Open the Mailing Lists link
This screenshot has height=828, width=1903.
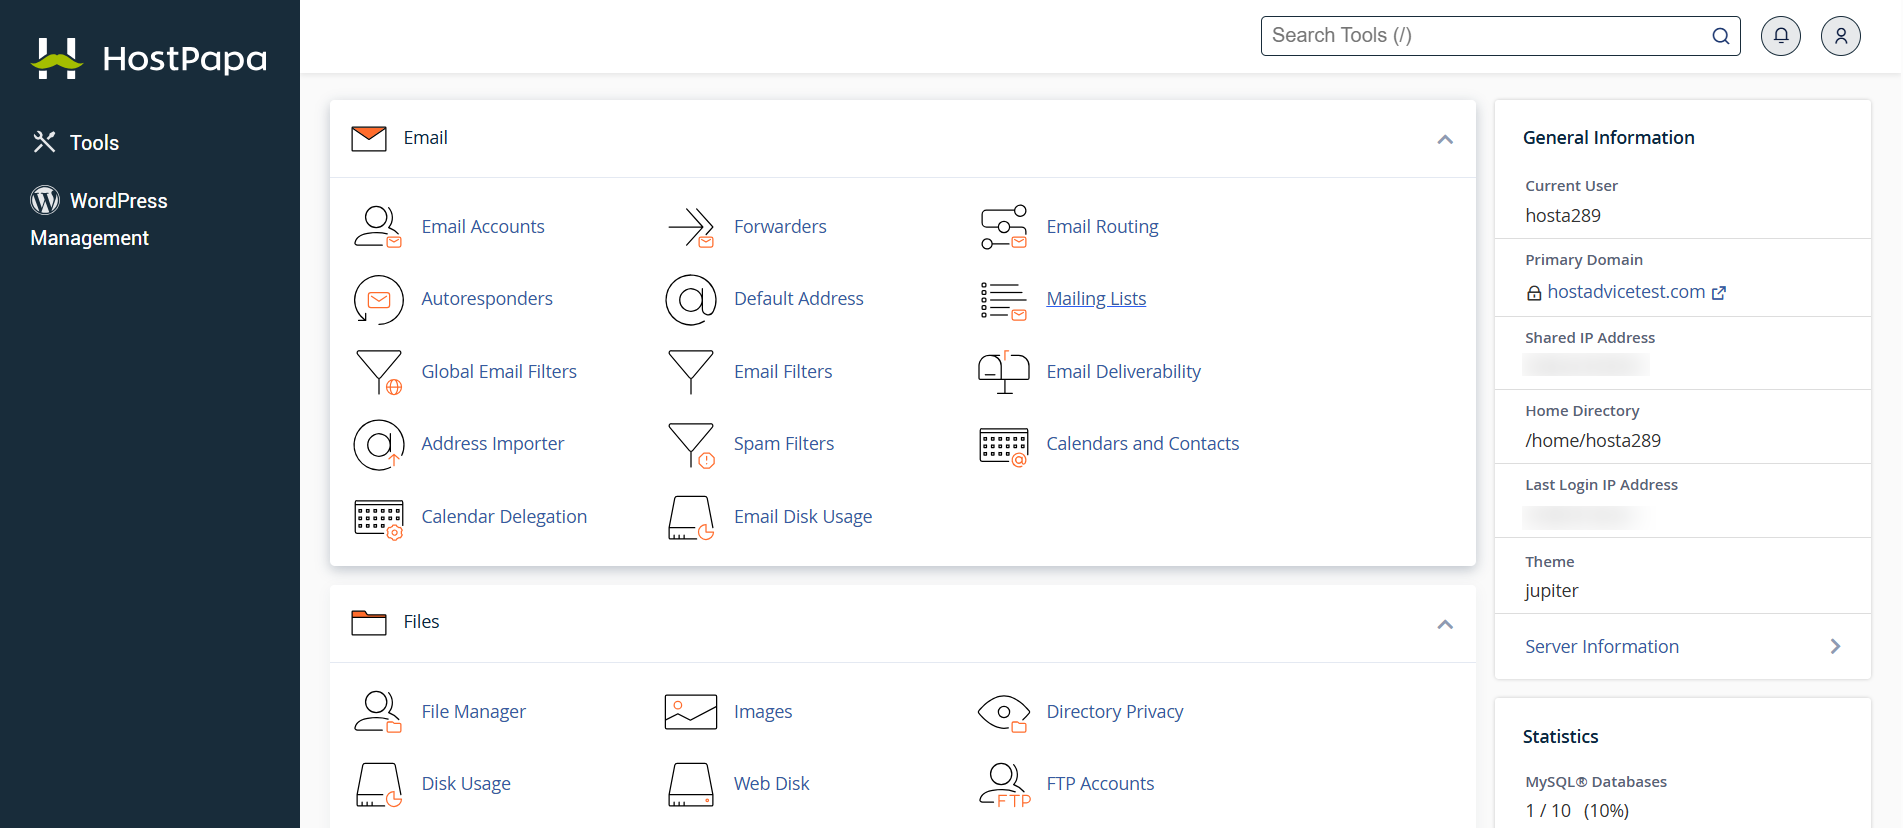pos(1096,299)
